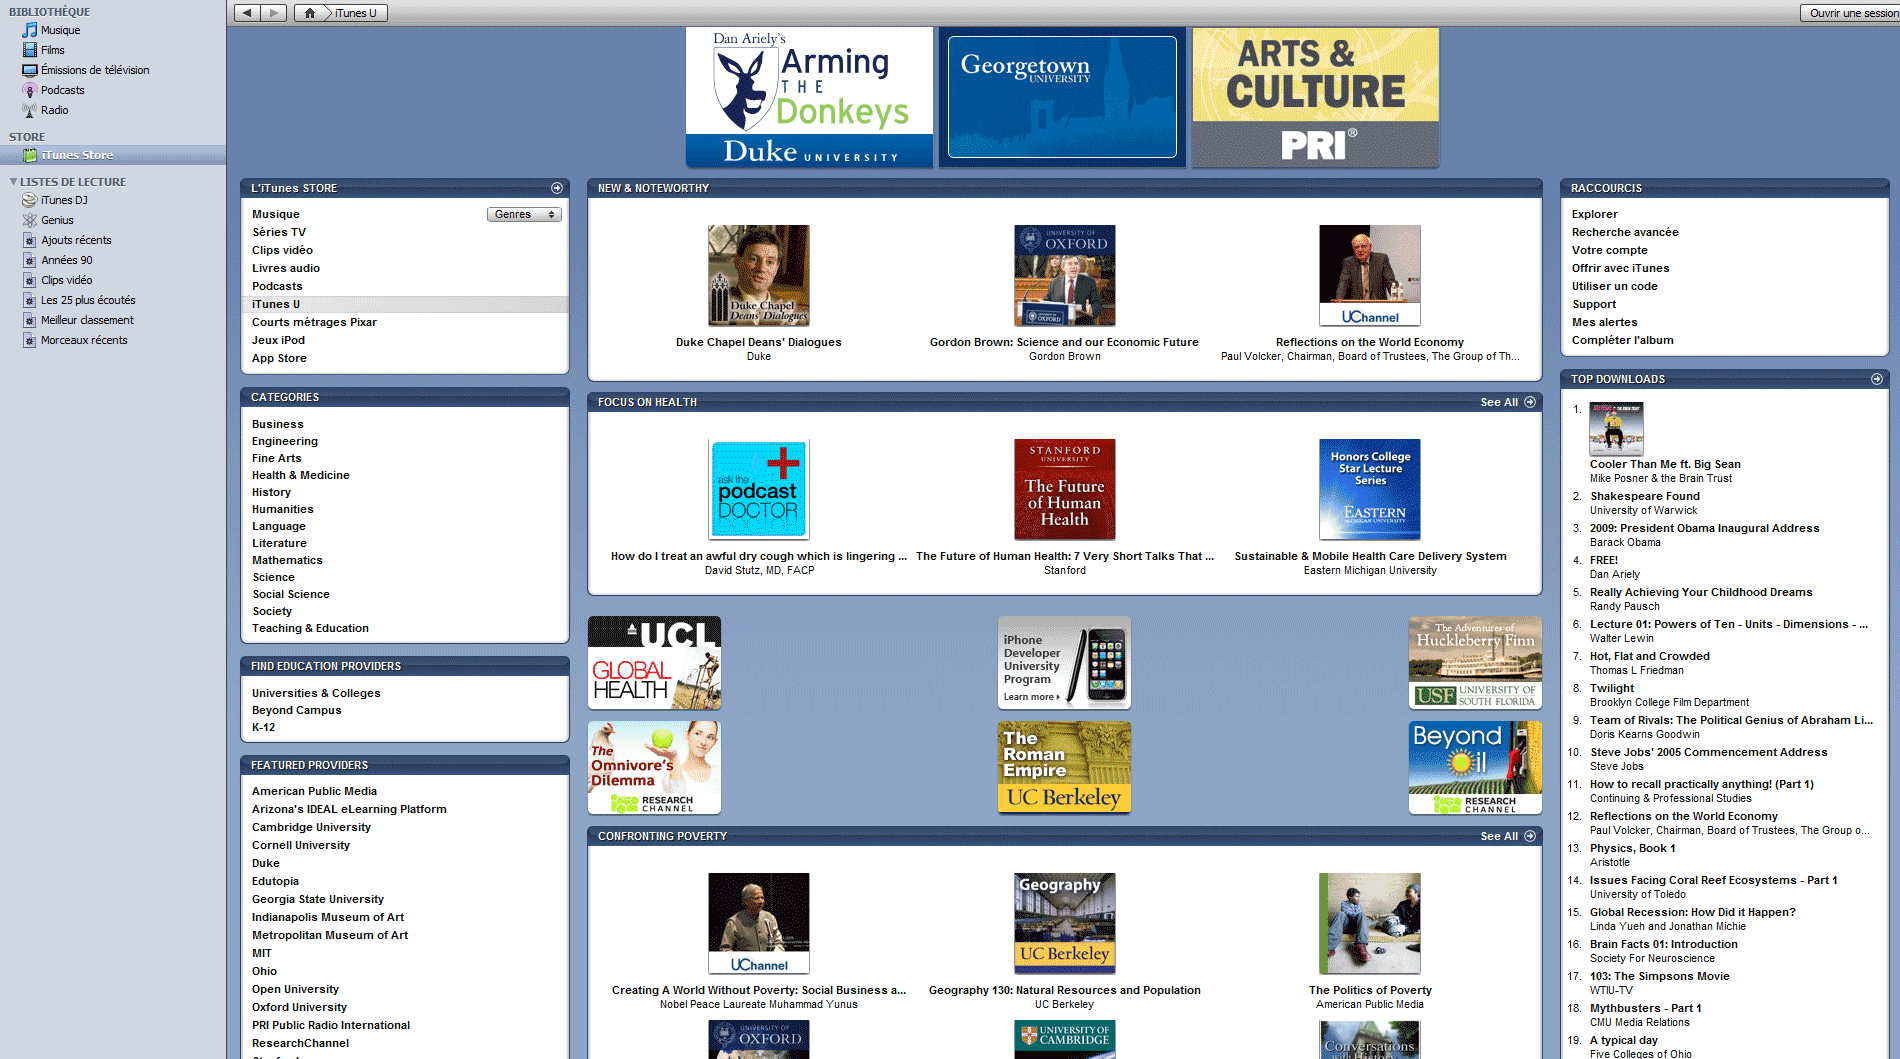Click See All arrow for Confronting Poverty

1530,836
